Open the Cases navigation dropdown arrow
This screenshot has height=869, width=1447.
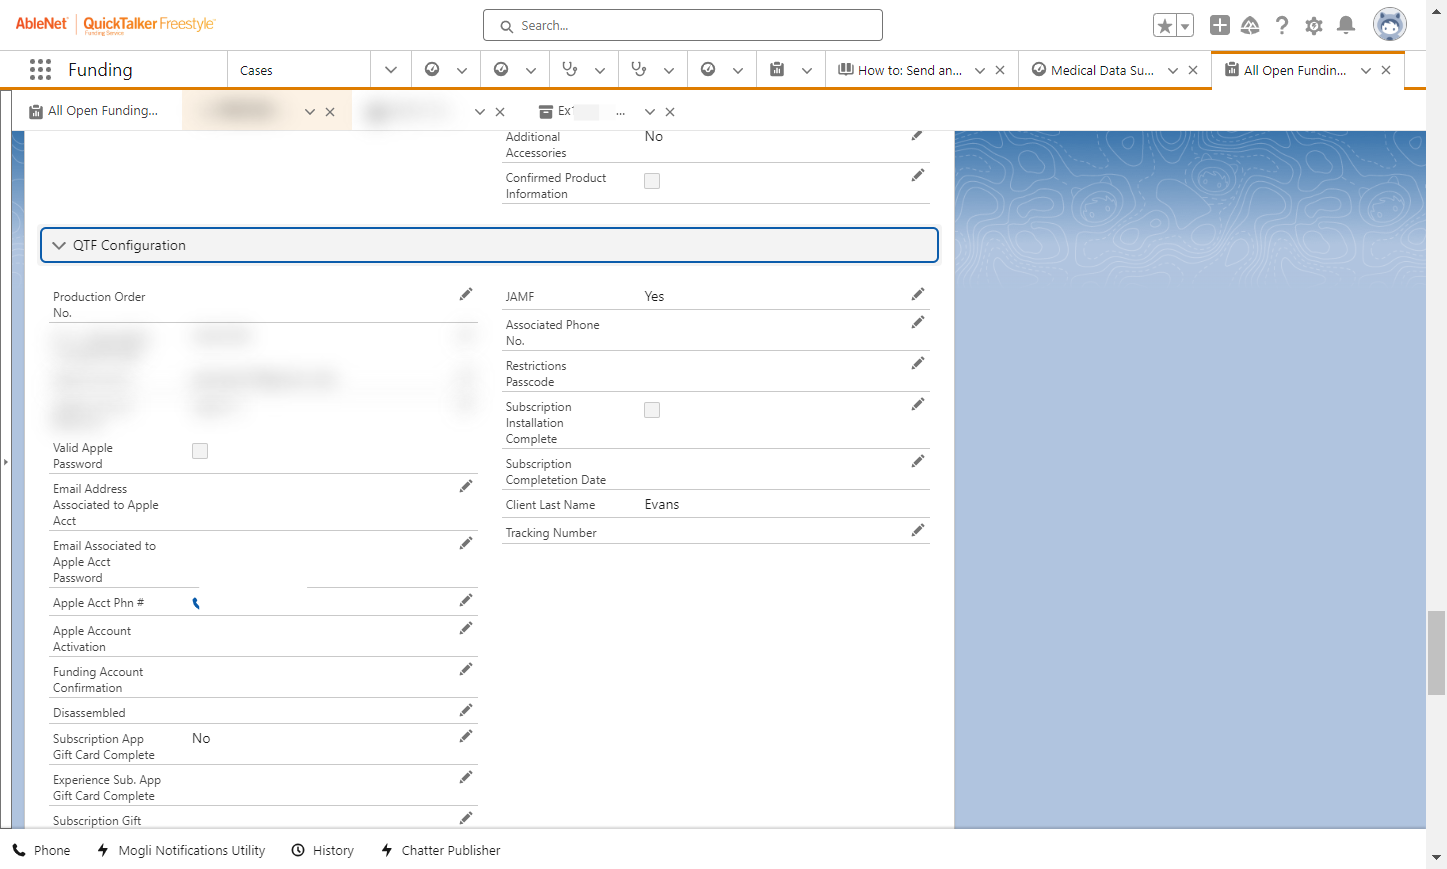click(x=391, y=70)
